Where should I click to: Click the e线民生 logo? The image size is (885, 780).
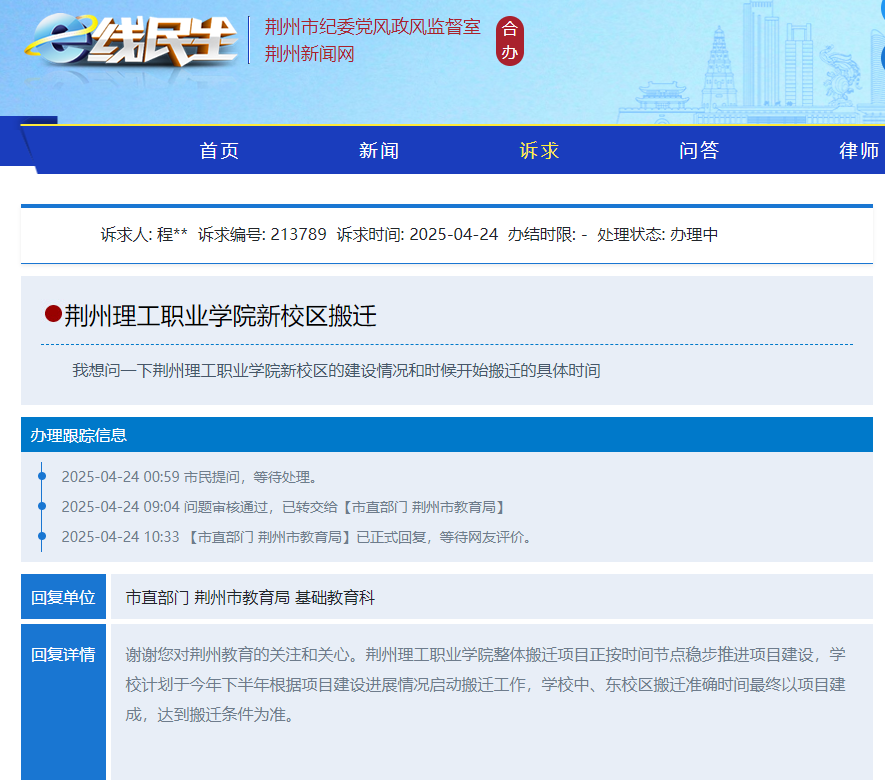(x=130, y=42)
